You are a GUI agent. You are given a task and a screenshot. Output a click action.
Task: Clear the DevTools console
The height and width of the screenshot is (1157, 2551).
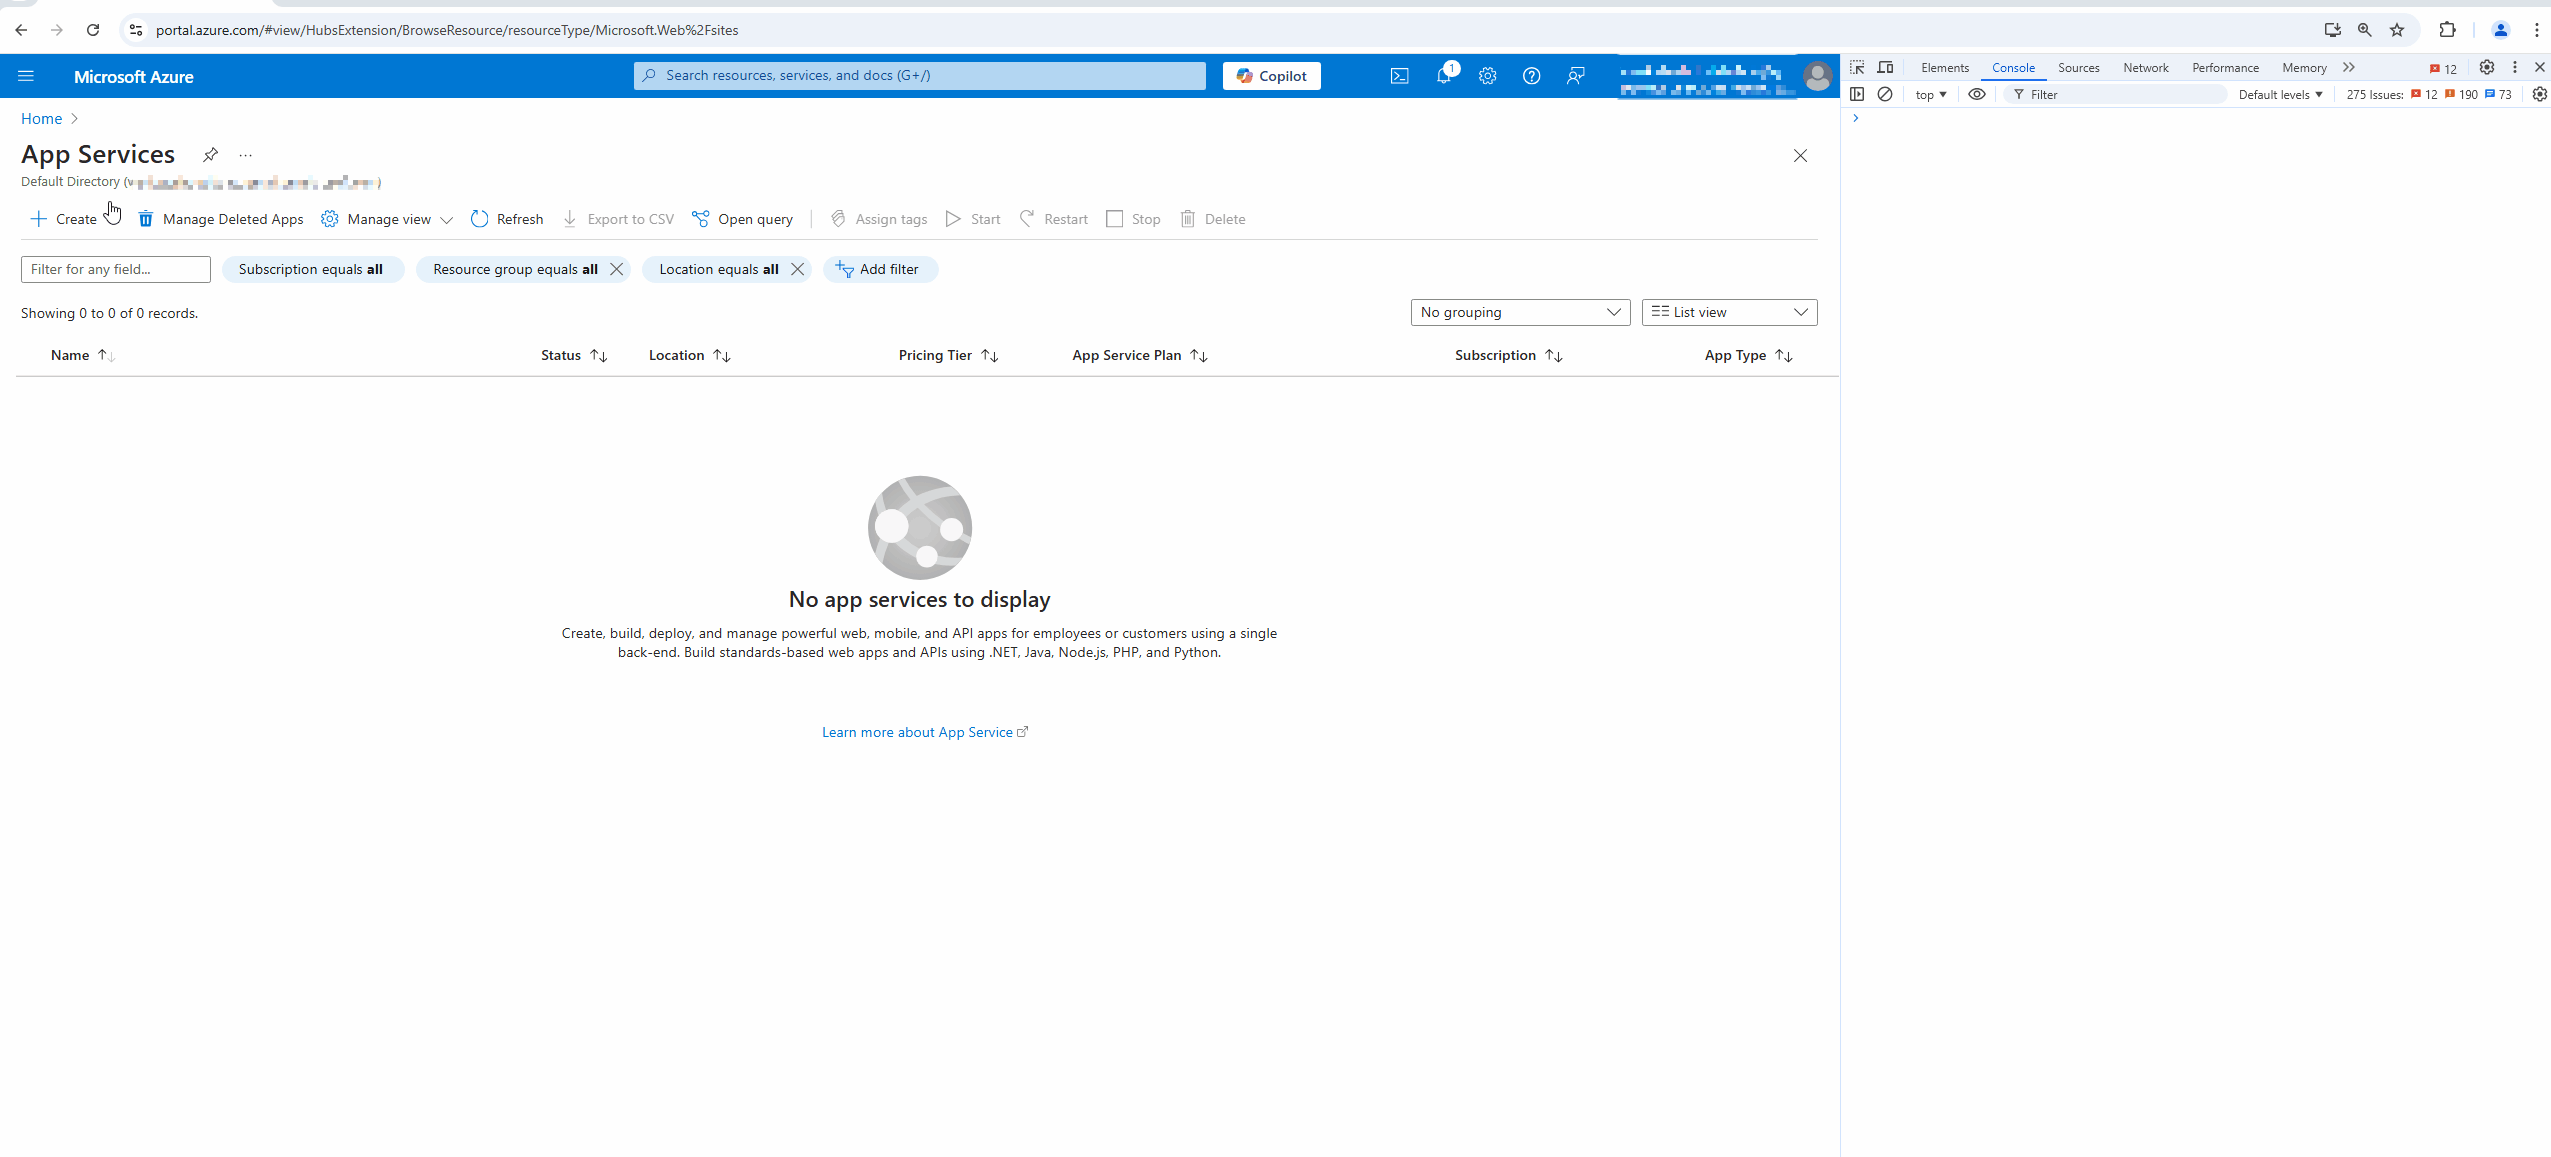tap(1885, 94)
